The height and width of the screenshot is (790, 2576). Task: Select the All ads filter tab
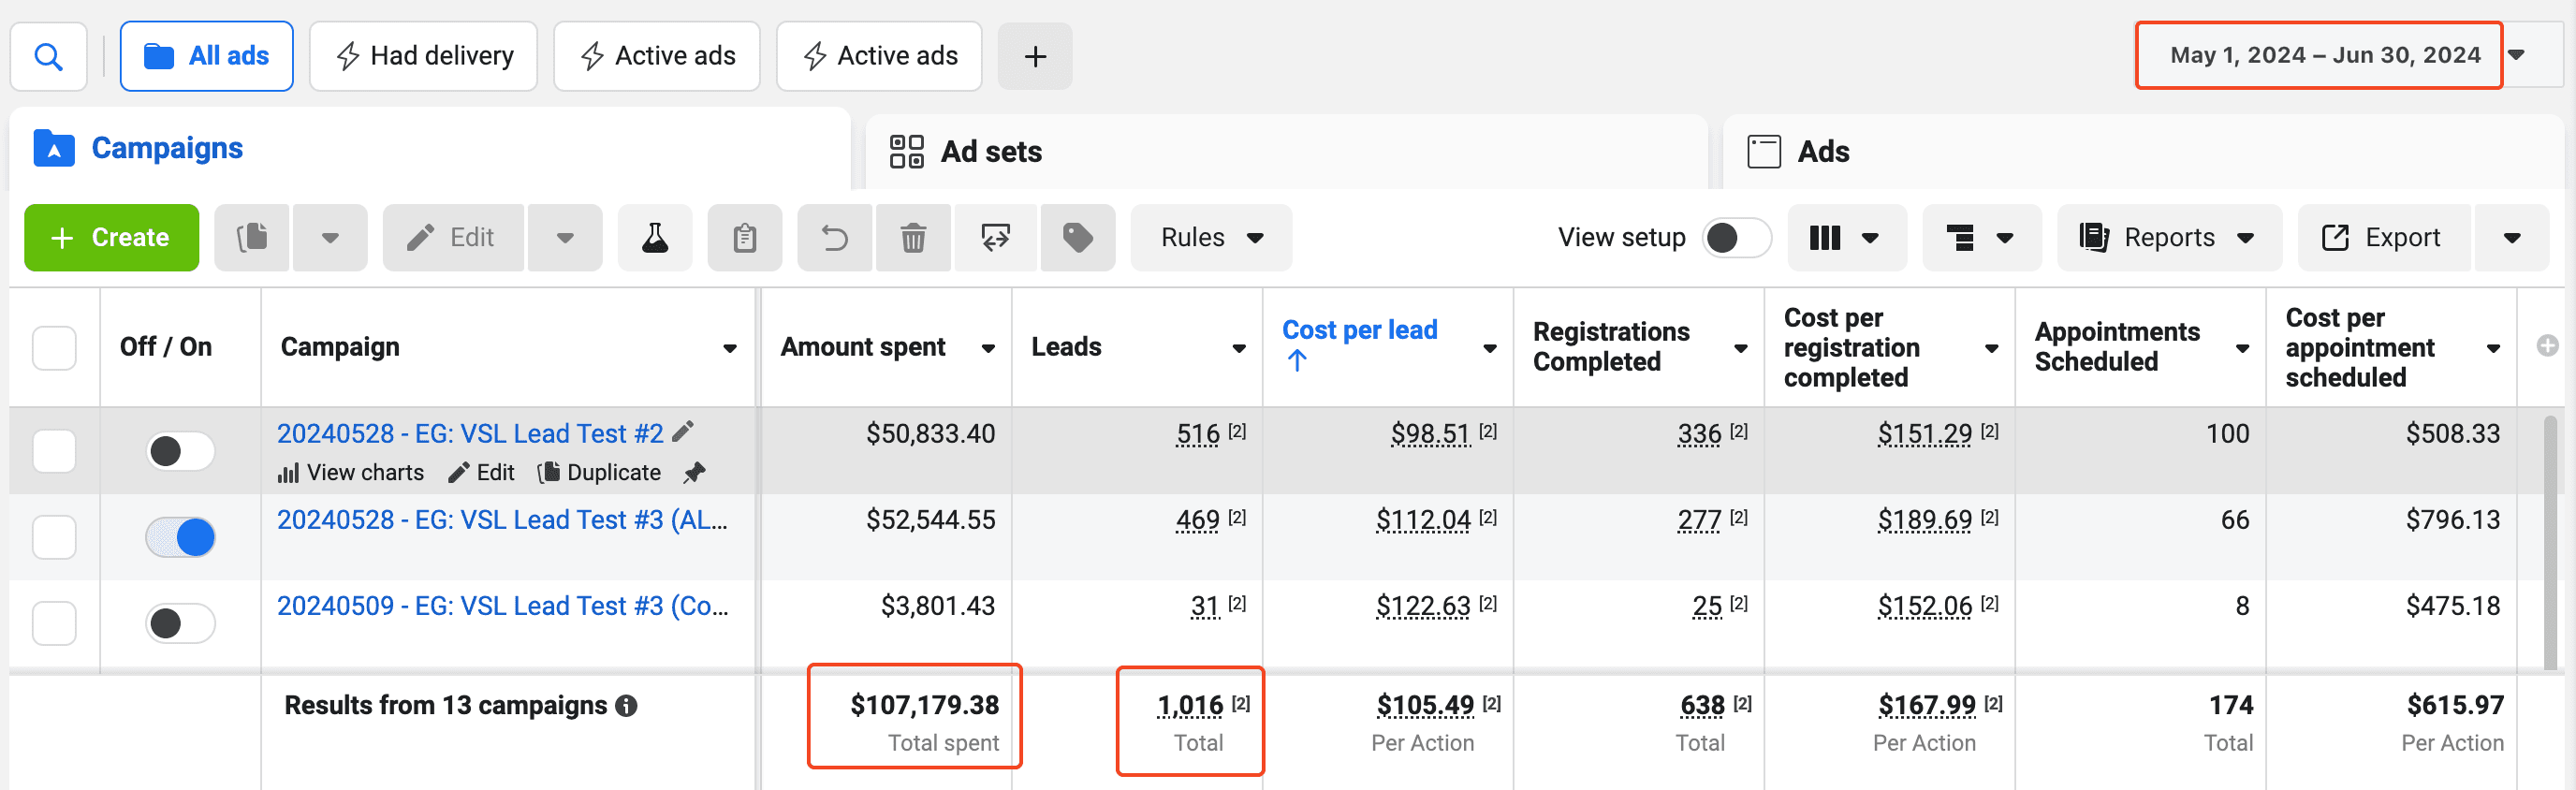tap(206, 56)
